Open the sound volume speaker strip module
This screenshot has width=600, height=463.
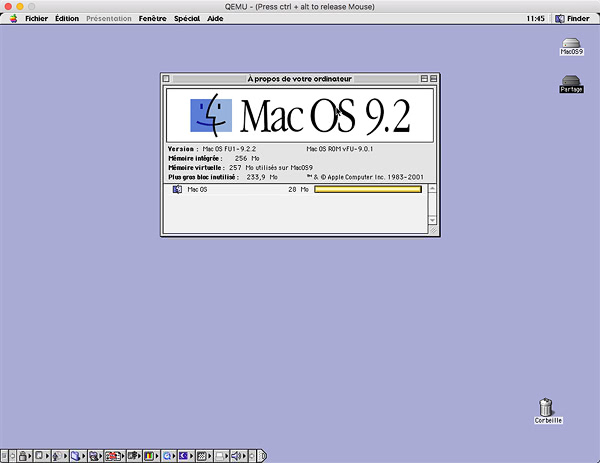238,456
